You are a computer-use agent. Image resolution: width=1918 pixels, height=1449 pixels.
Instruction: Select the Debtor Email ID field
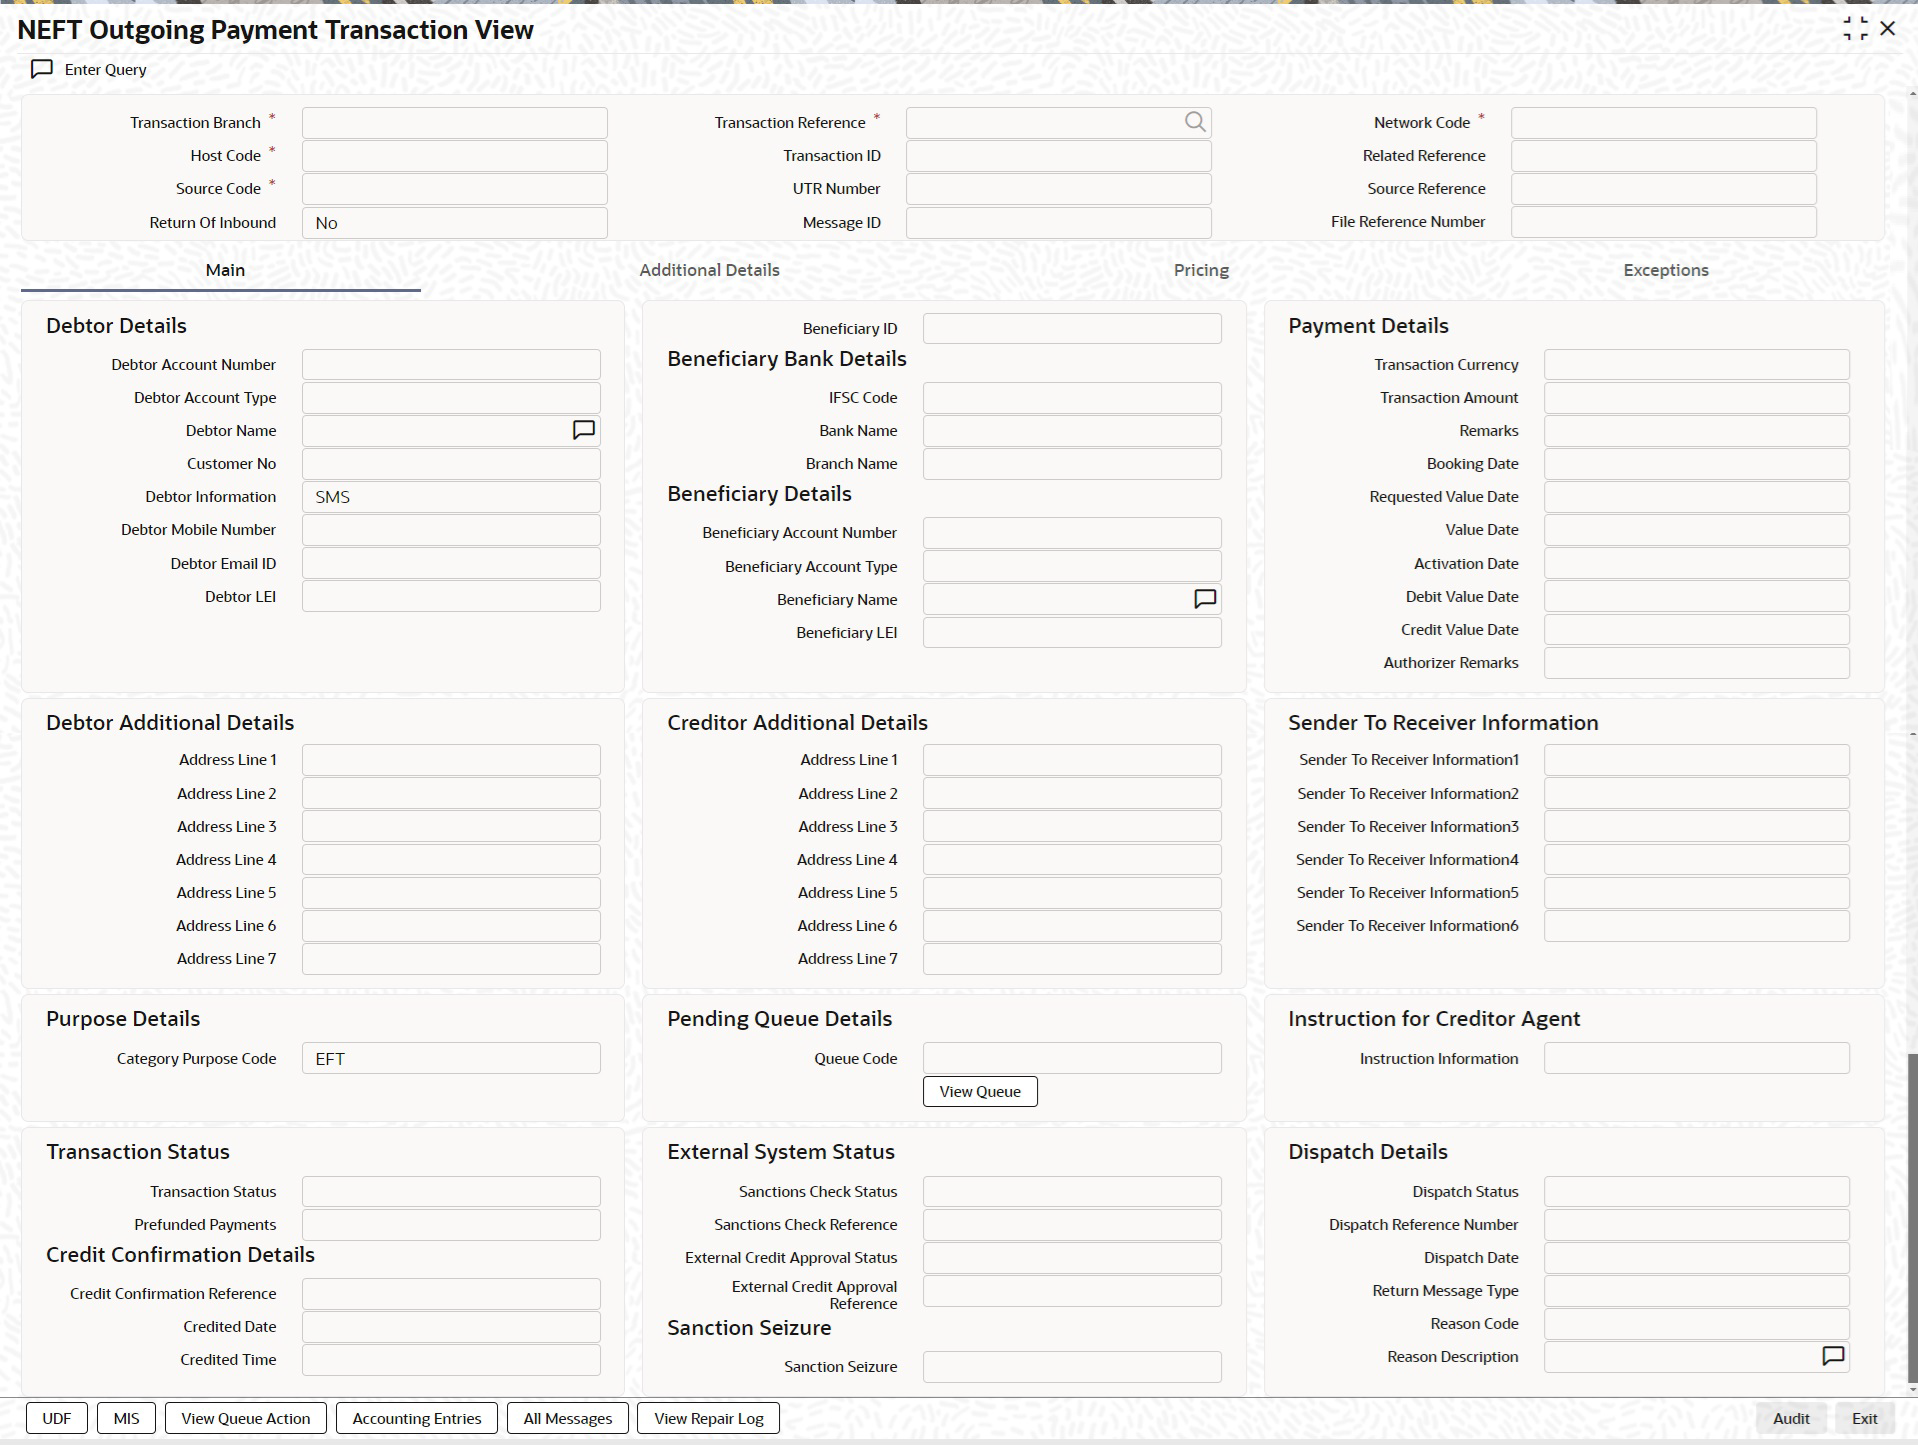tap(451, 563)
